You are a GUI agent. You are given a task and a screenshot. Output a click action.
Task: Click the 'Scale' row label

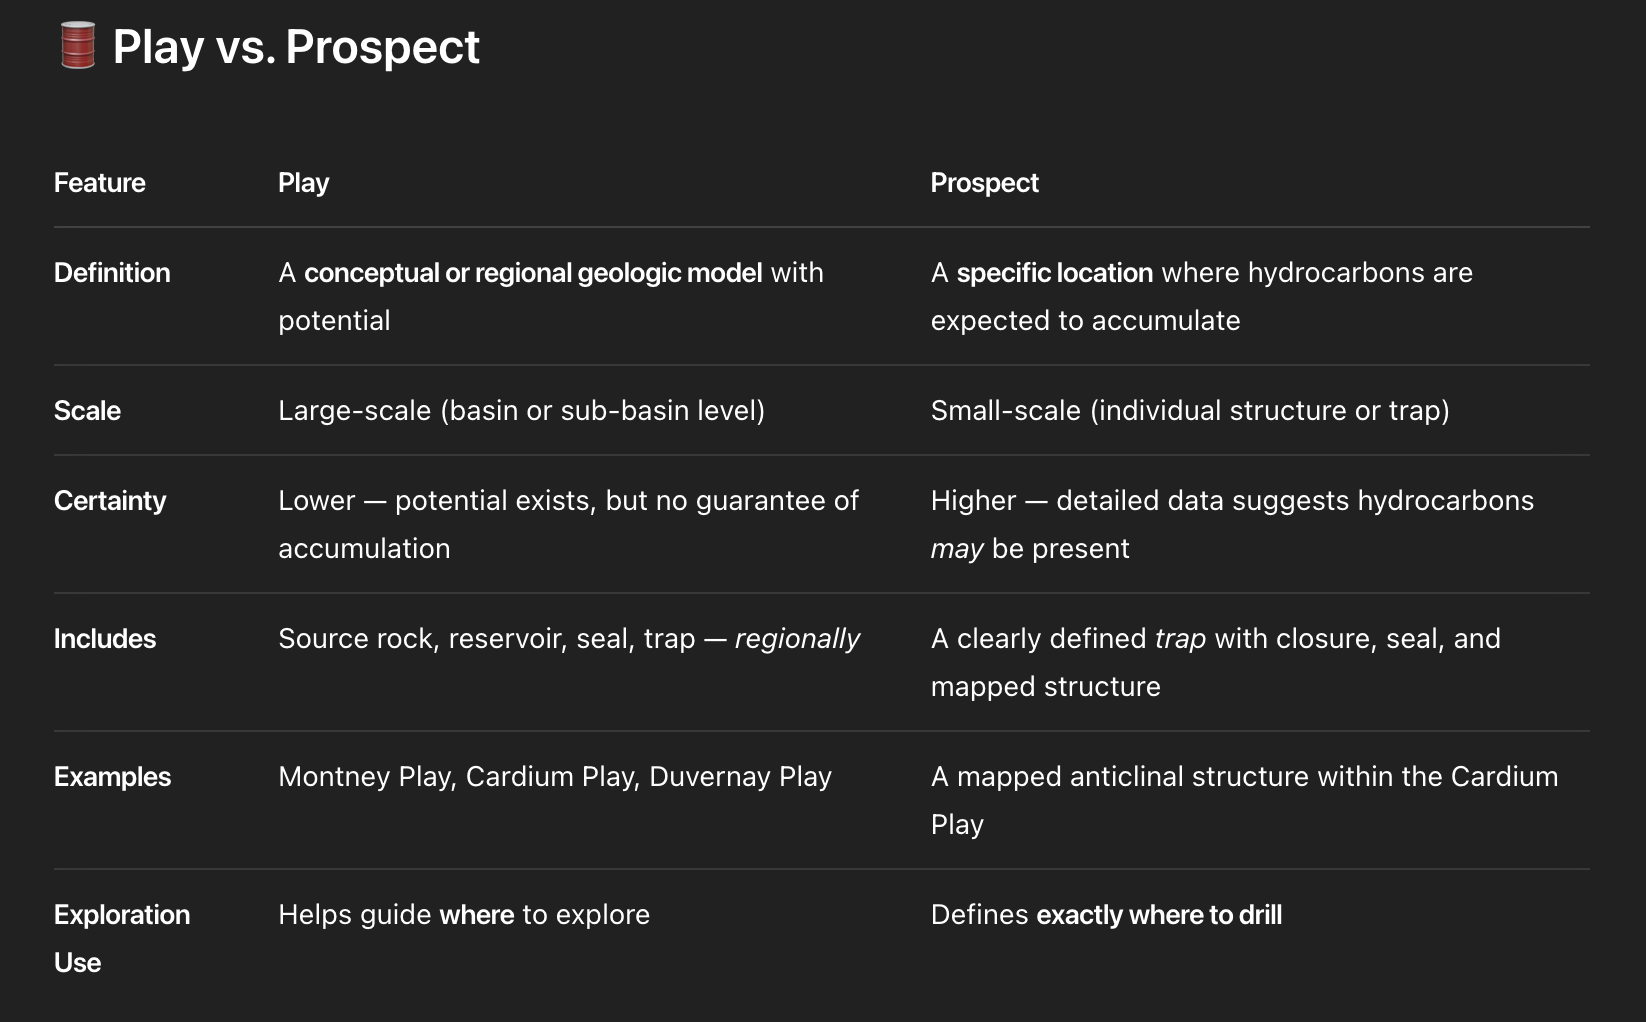[x=87, y=411]
